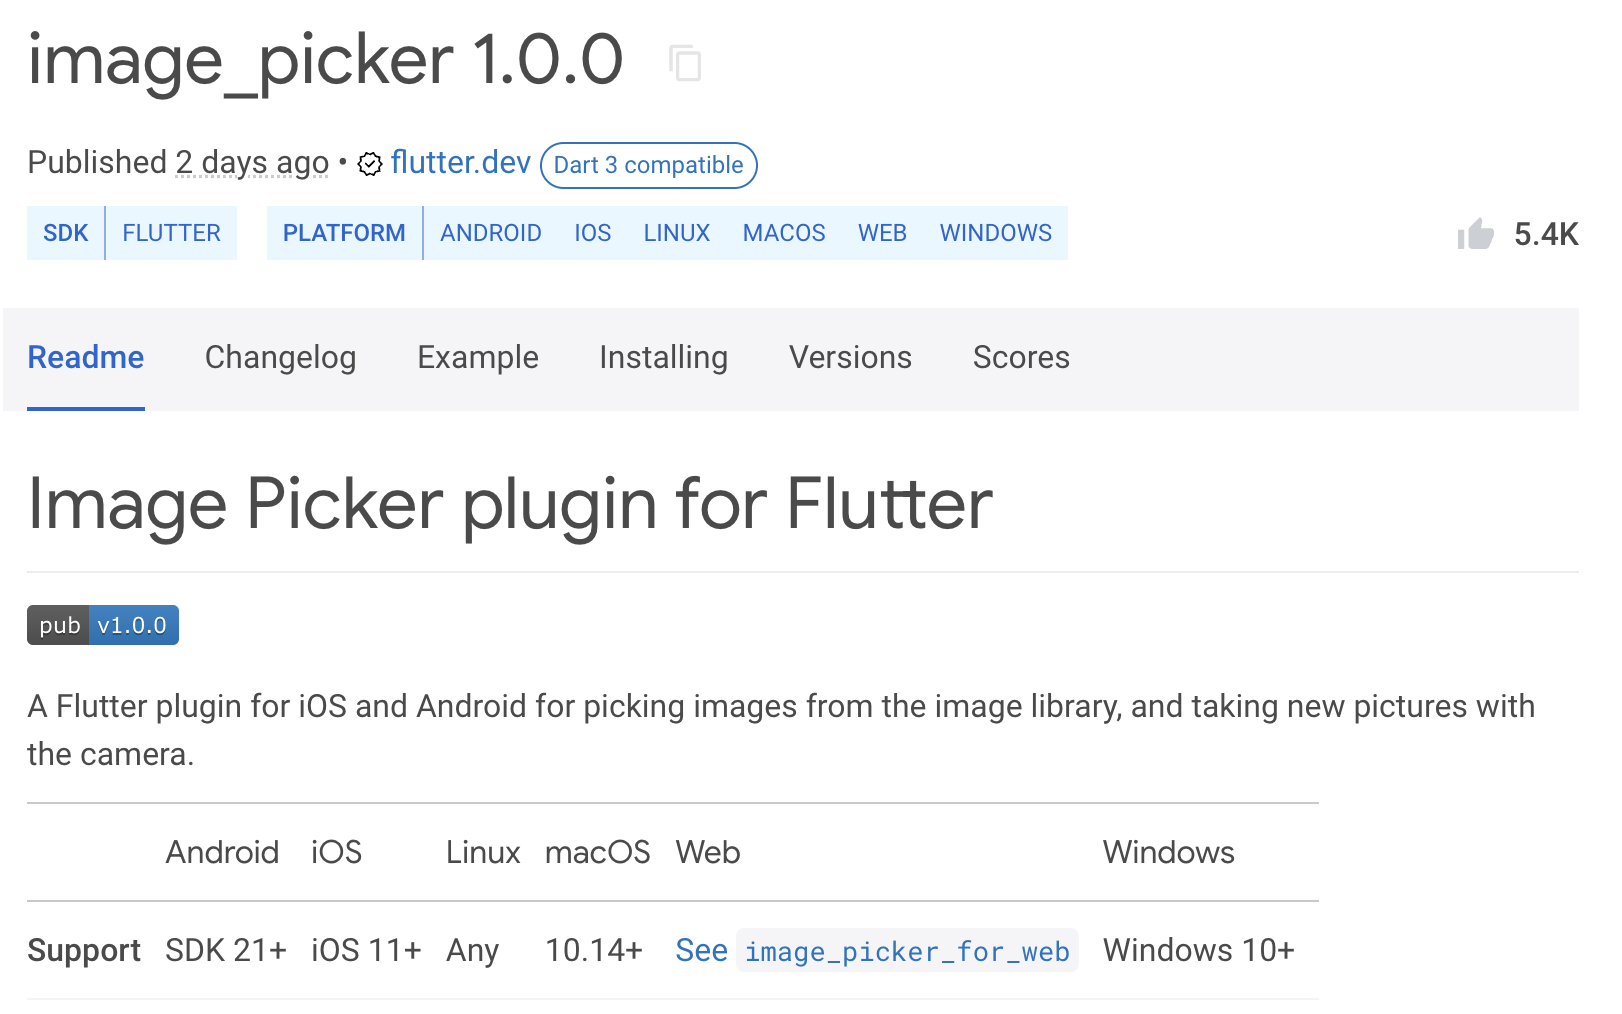Visit the flutter.dev publisher link
1622x1014 pixels.
click(460, 162)
